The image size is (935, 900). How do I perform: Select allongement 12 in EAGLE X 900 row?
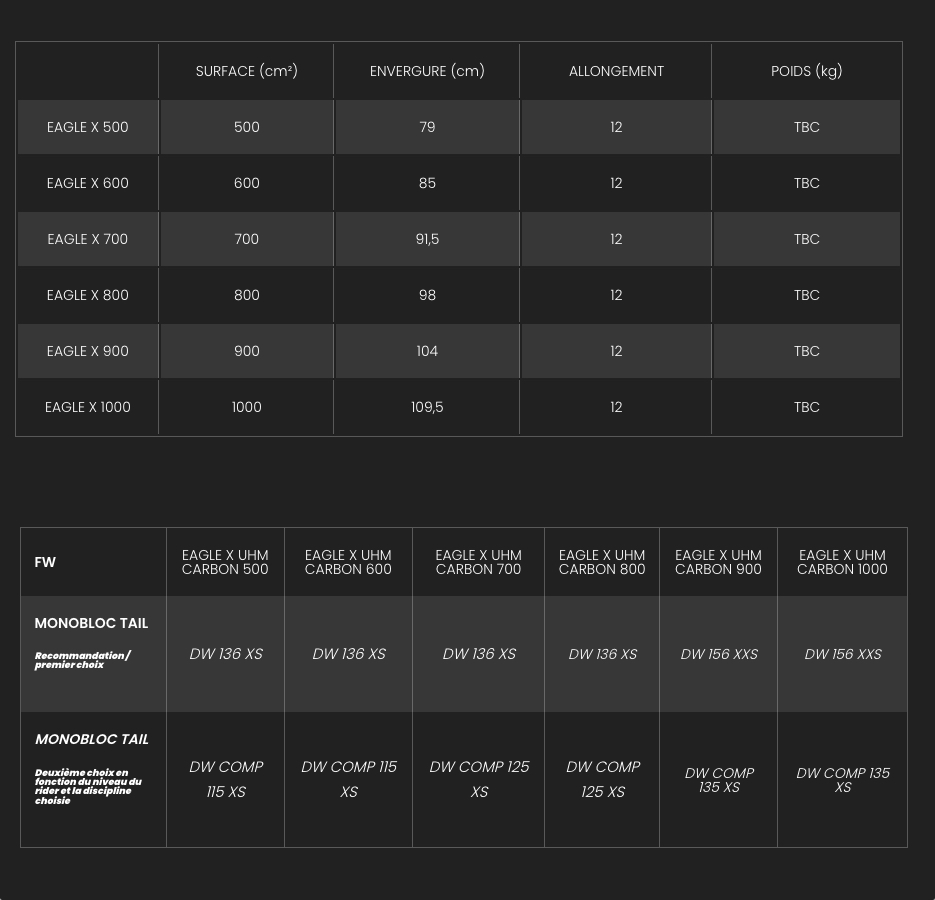click(x=616, y=351)
